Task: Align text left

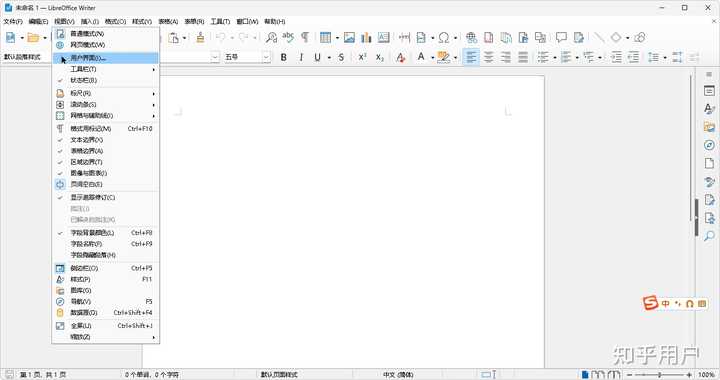Action: click(471, 57)
